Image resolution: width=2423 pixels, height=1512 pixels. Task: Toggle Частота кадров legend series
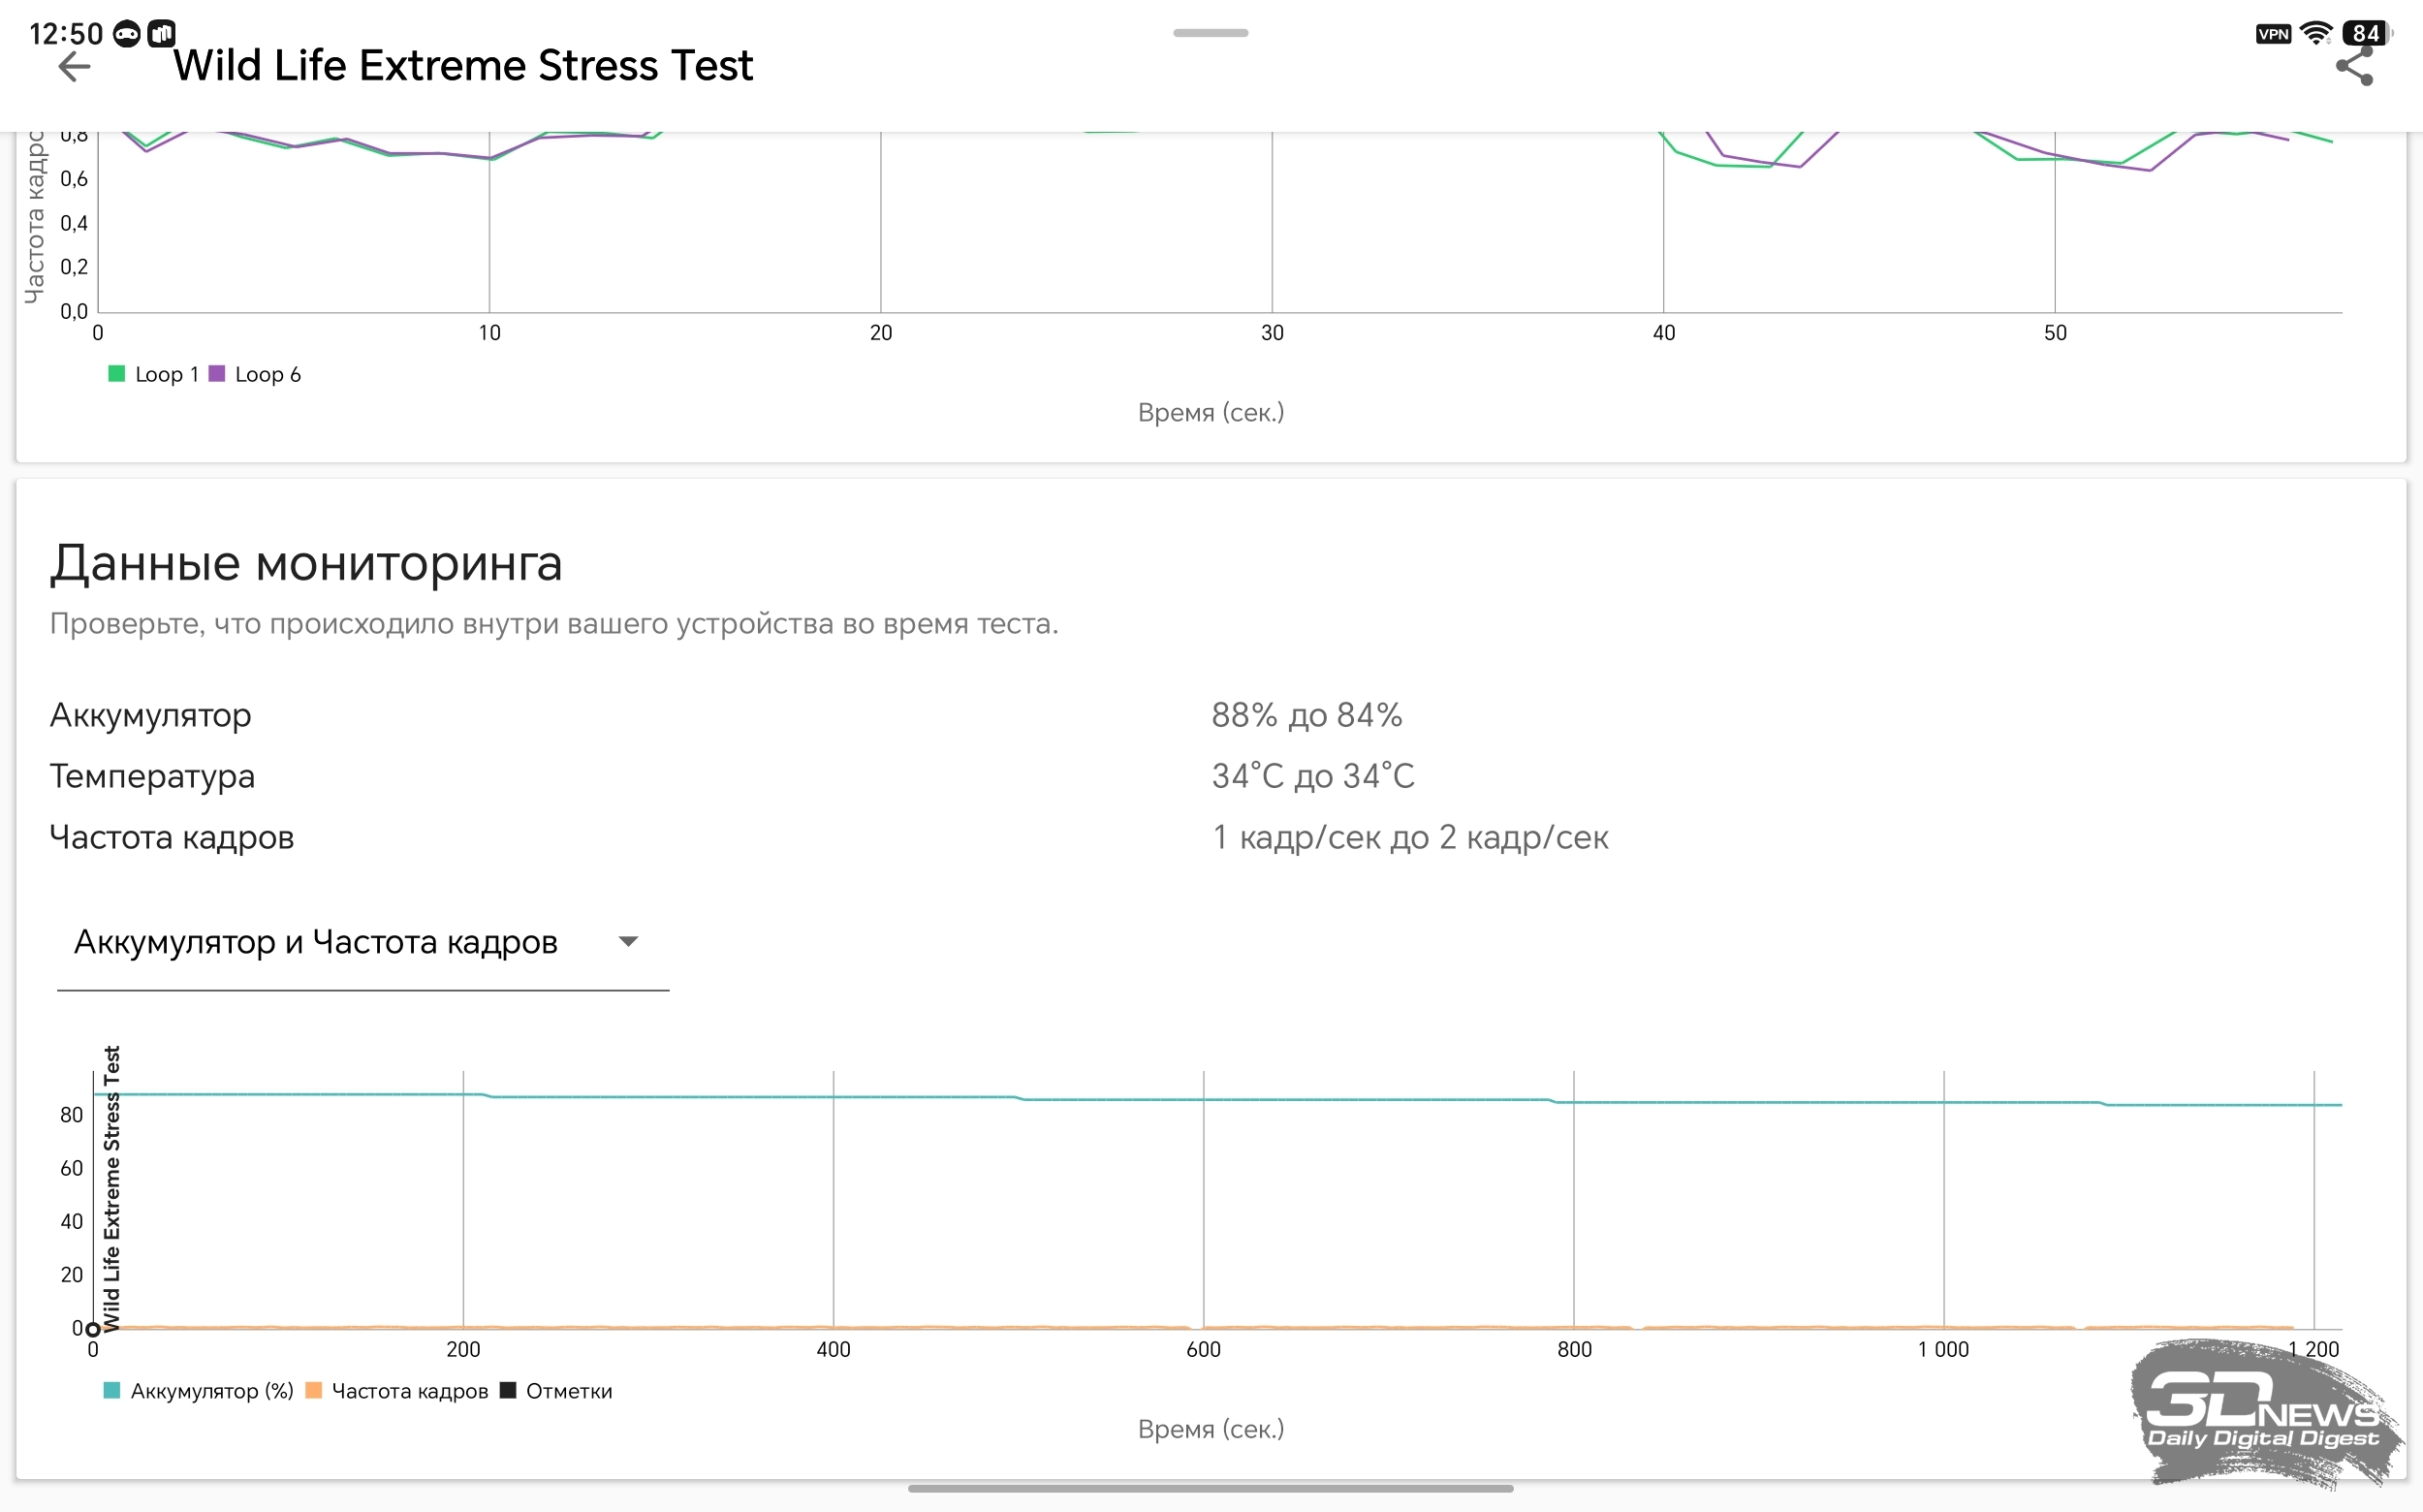point(397,1391)
